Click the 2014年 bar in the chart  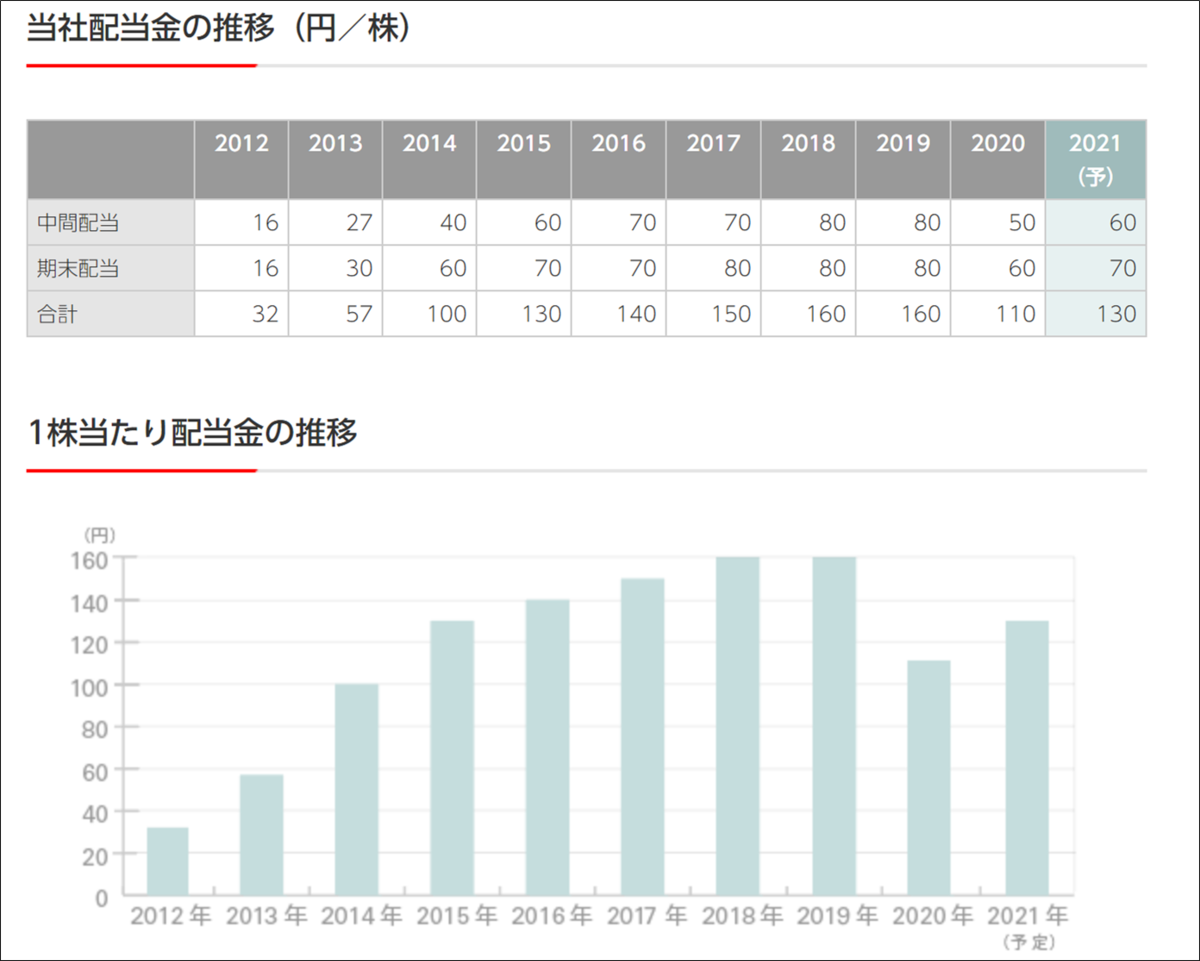click(x=357, y=789)
